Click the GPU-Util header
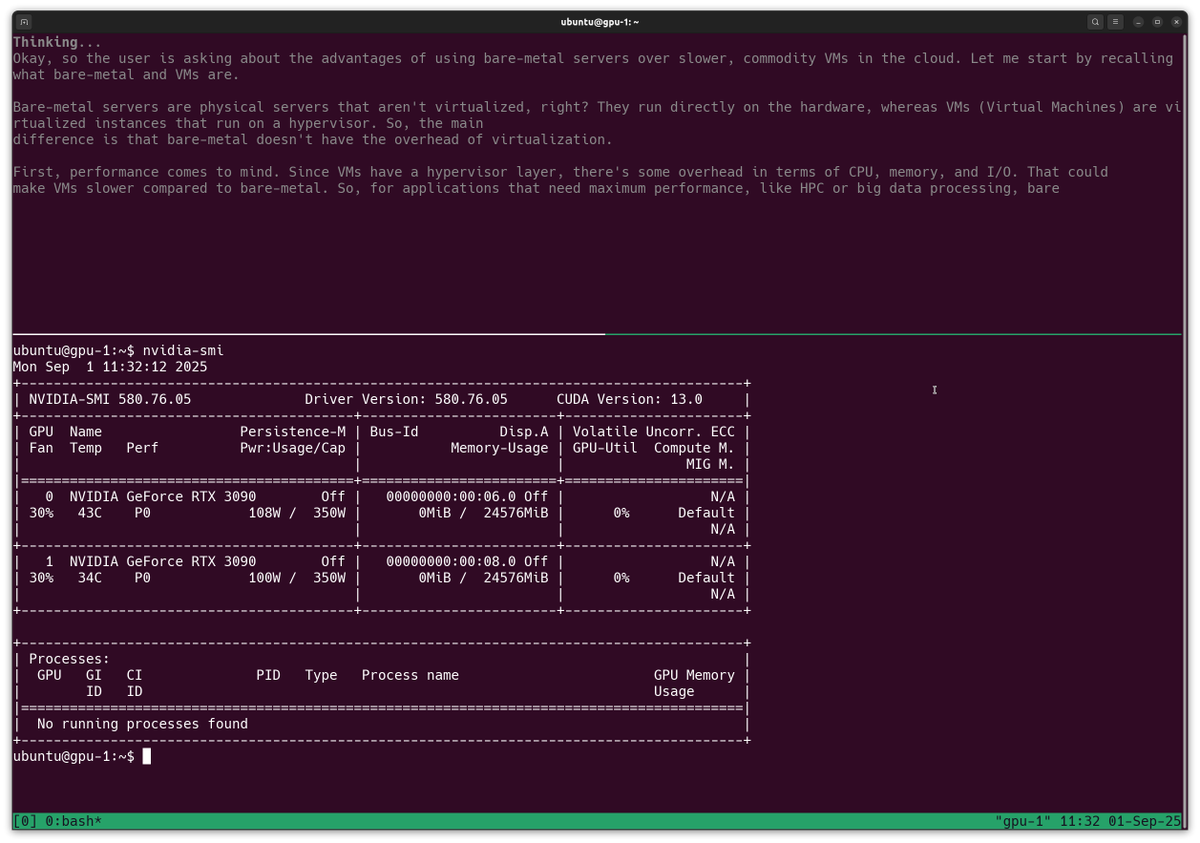The image size is (1200, 843). [605, 448]
